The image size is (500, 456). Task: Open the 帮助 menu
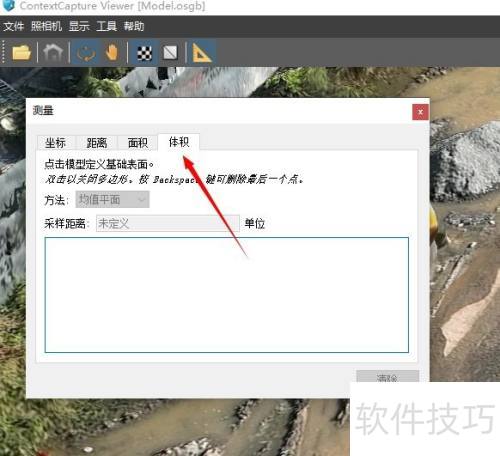tap(134, 26)
